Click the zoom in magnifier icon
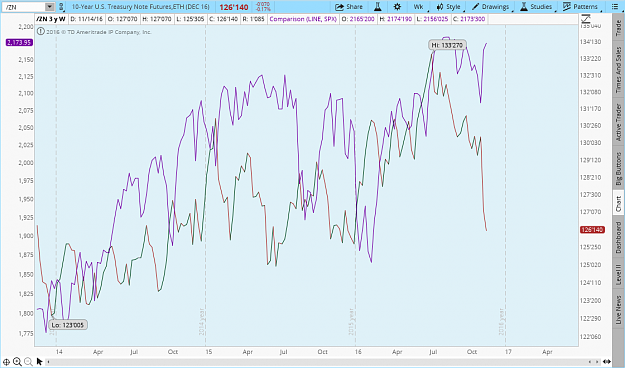 [x=17, y=362]
